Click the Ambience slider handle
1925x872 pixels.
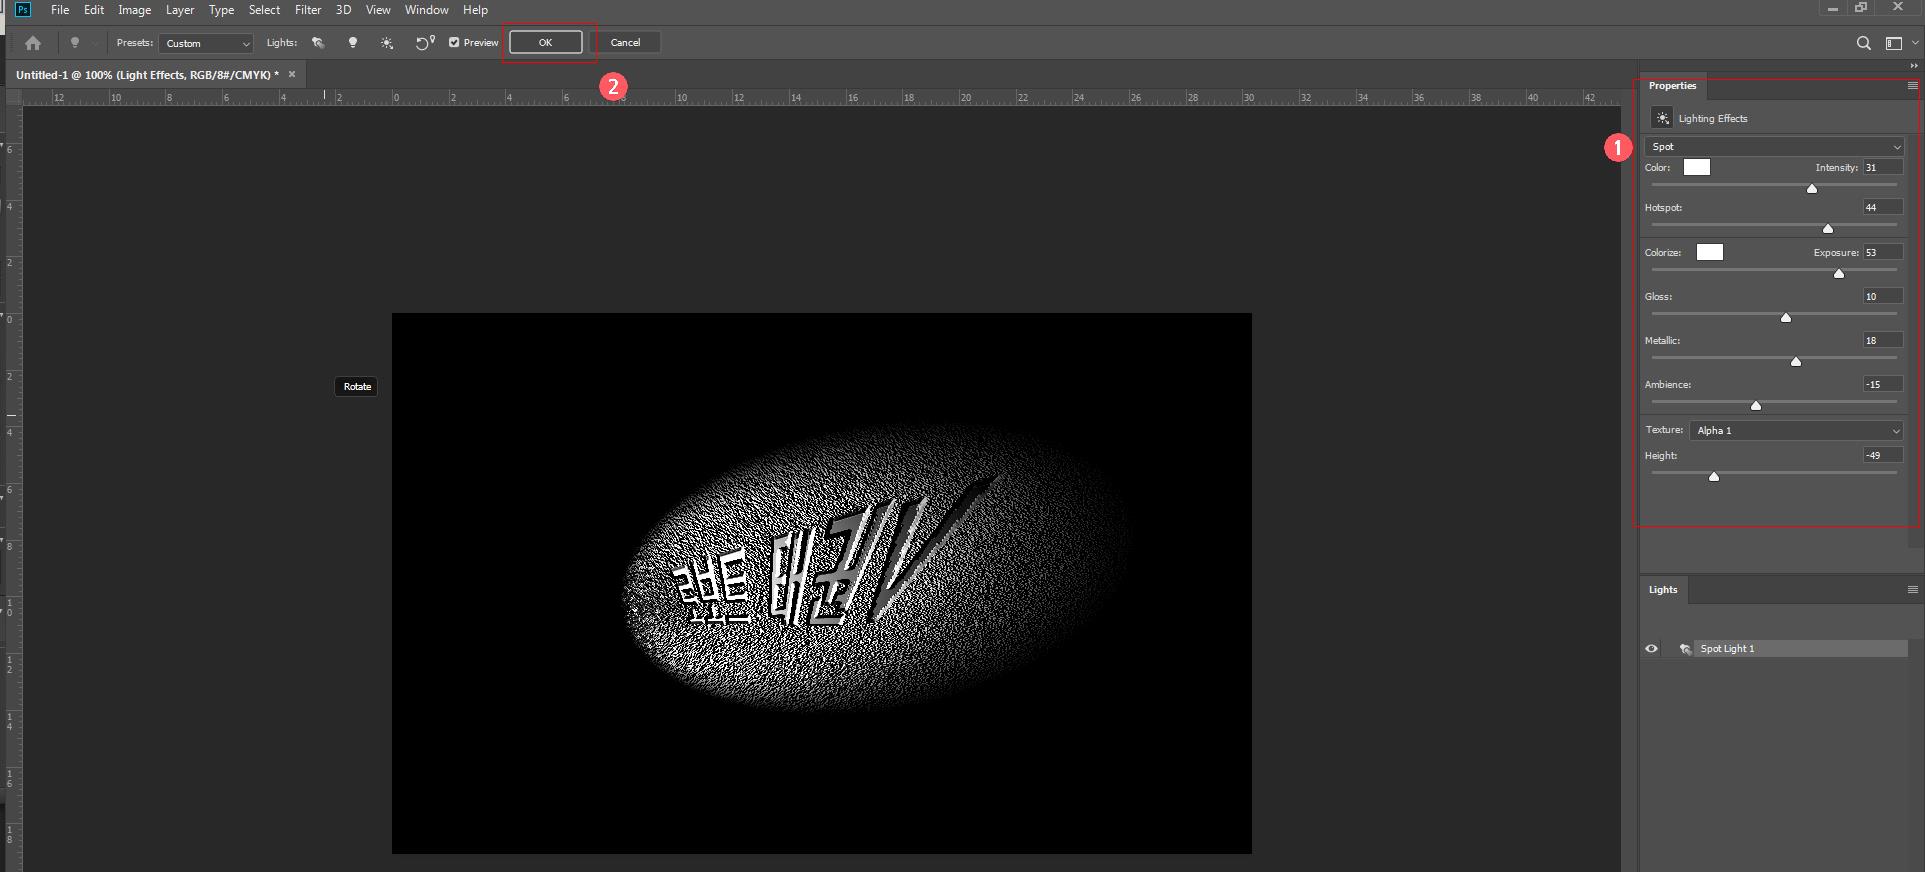click(x=1756, y=405)
